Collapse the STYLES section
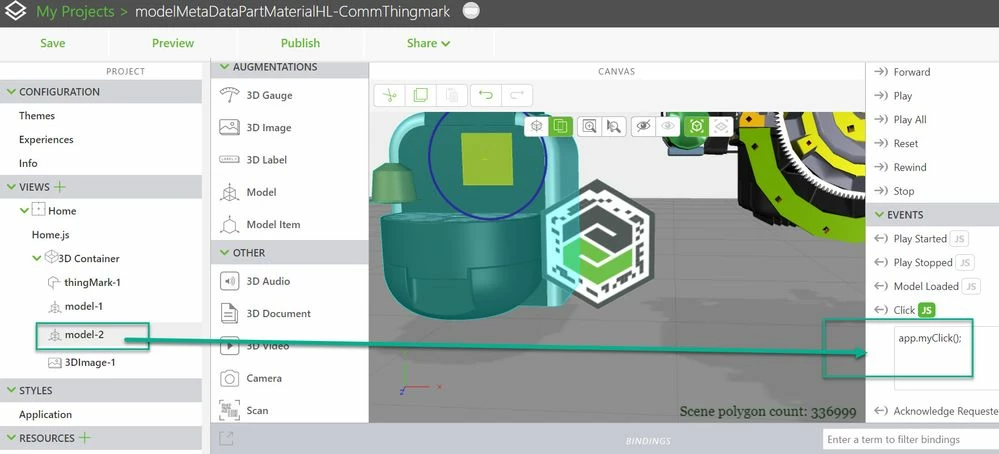Image resolution: width=999 pixels, height=454 pixels. 11,390
